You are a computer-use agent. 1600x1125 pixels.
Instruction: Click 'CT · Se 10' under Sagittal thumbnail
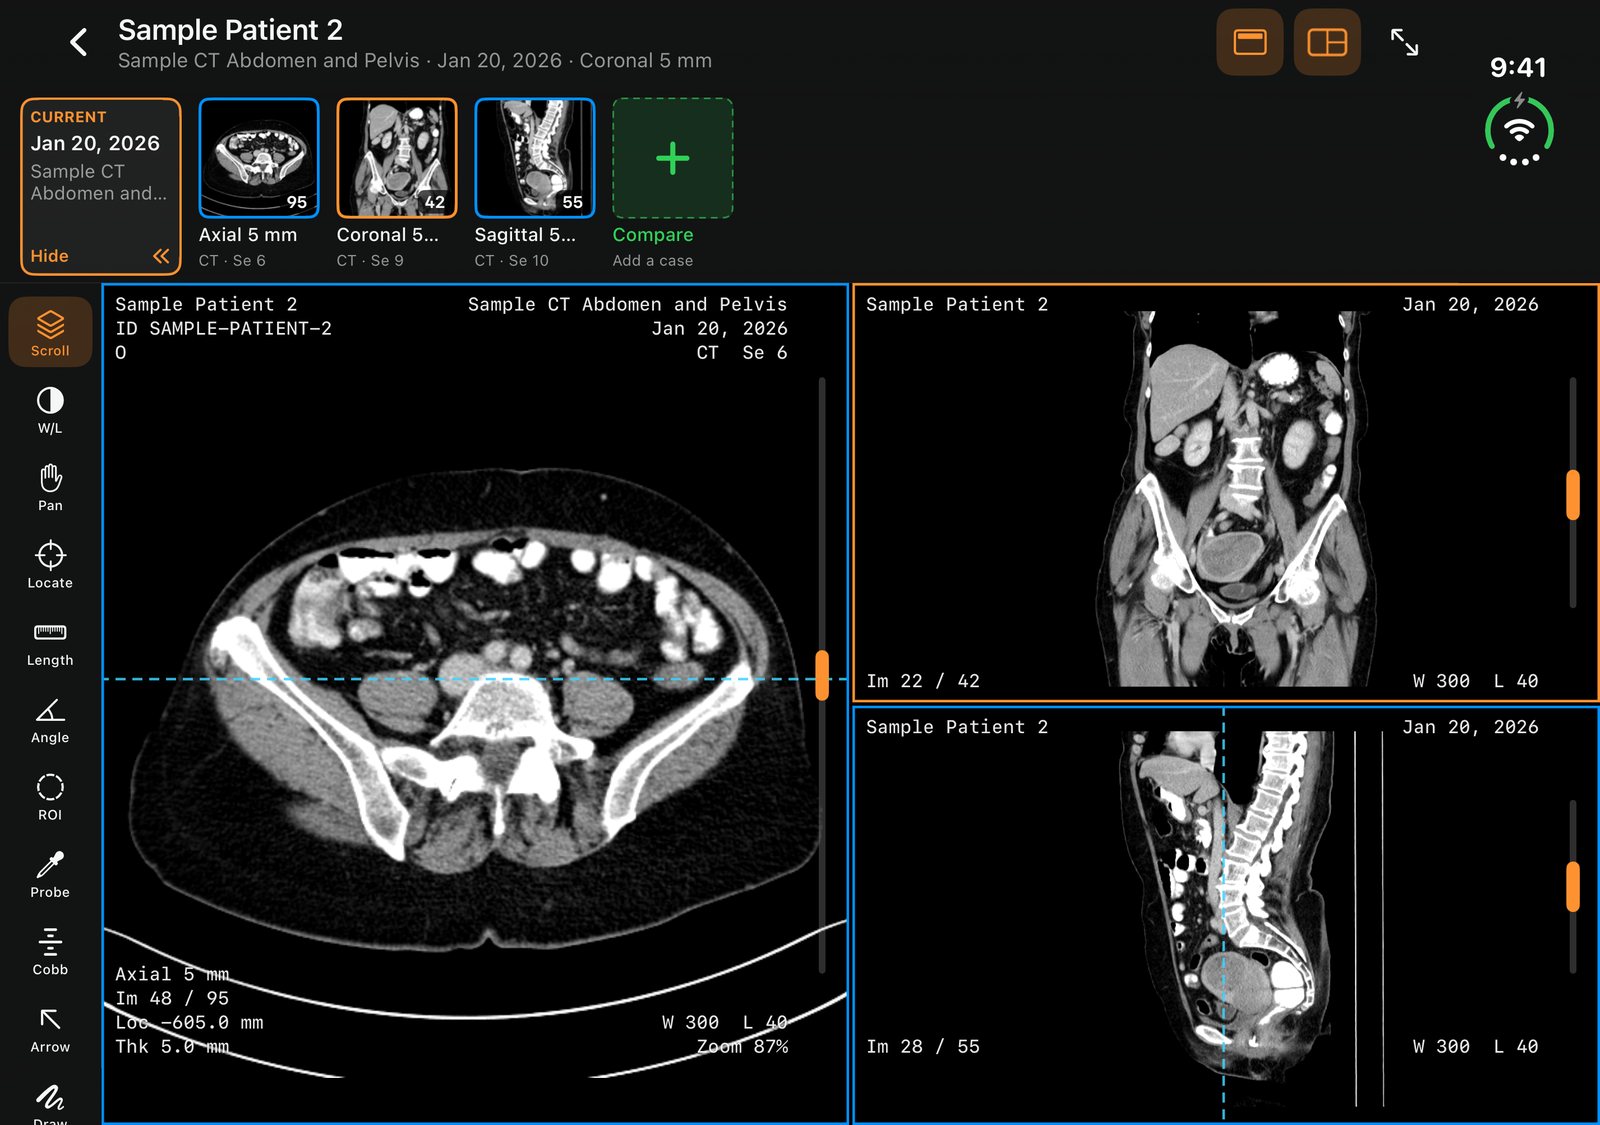pos(512,261)
